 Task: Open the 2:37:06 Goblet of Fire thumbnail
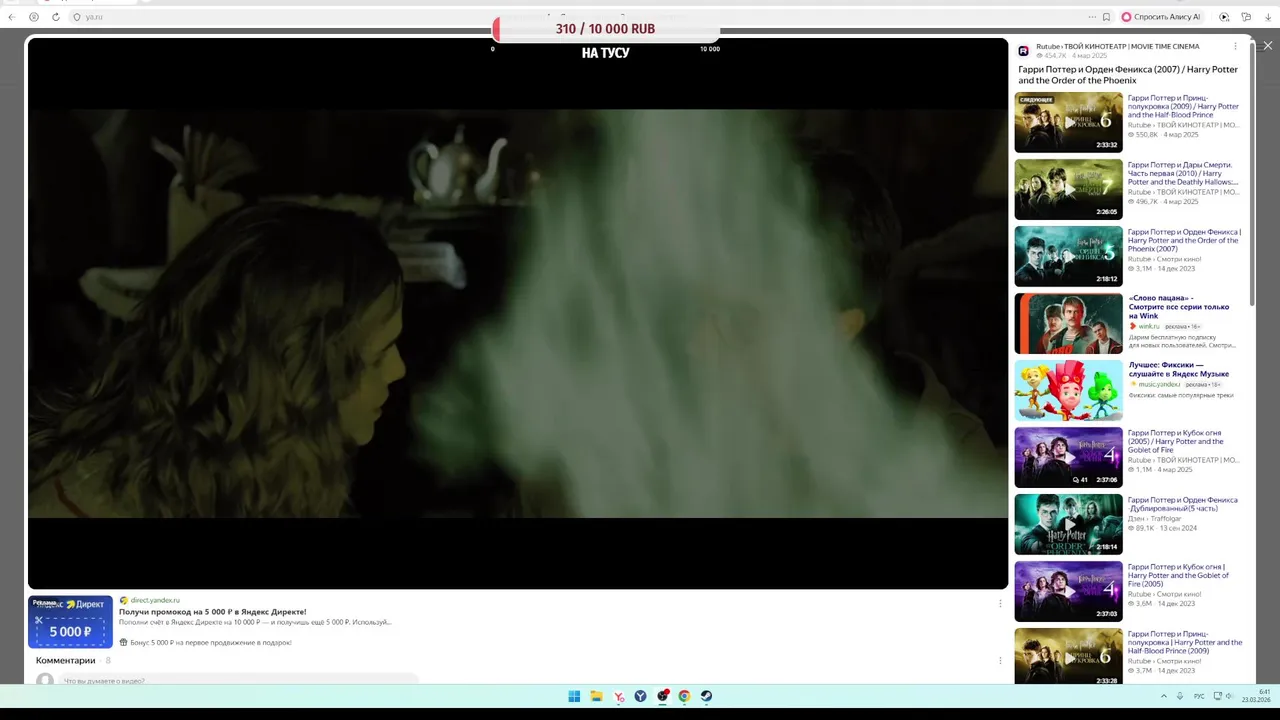(x=1068, y=457)
